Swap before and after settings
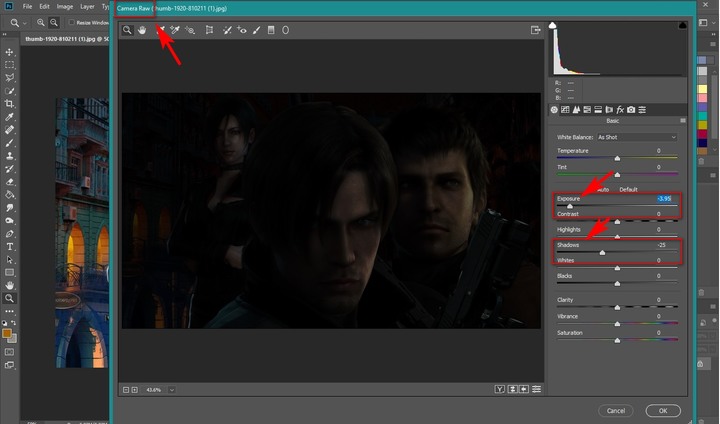This screenshot has width=720, height=424. pyautogui.click(x=512, y=390)
